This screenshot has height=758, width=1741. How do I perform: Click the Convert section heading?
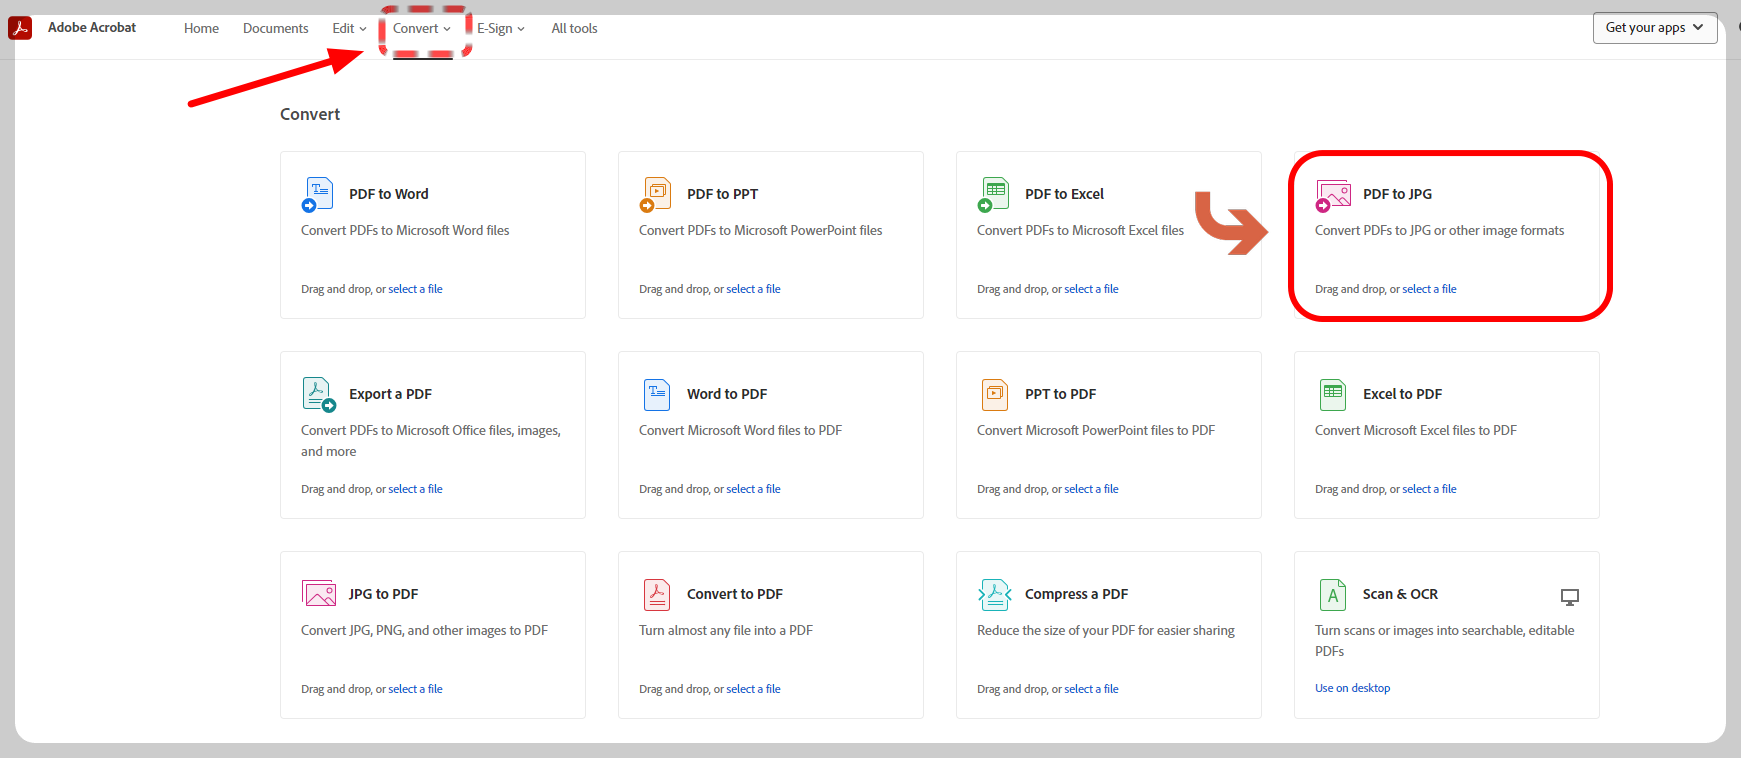[x=310, y=114]
